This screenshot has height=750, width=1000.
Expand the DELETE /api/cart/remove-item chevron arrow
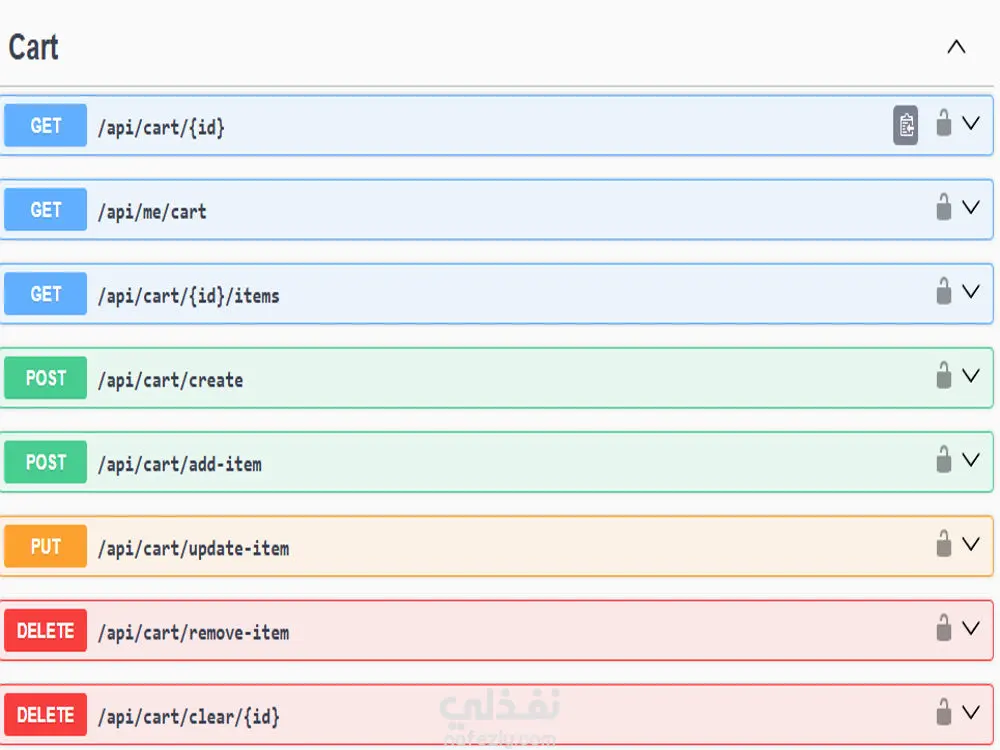coord(970,628)
